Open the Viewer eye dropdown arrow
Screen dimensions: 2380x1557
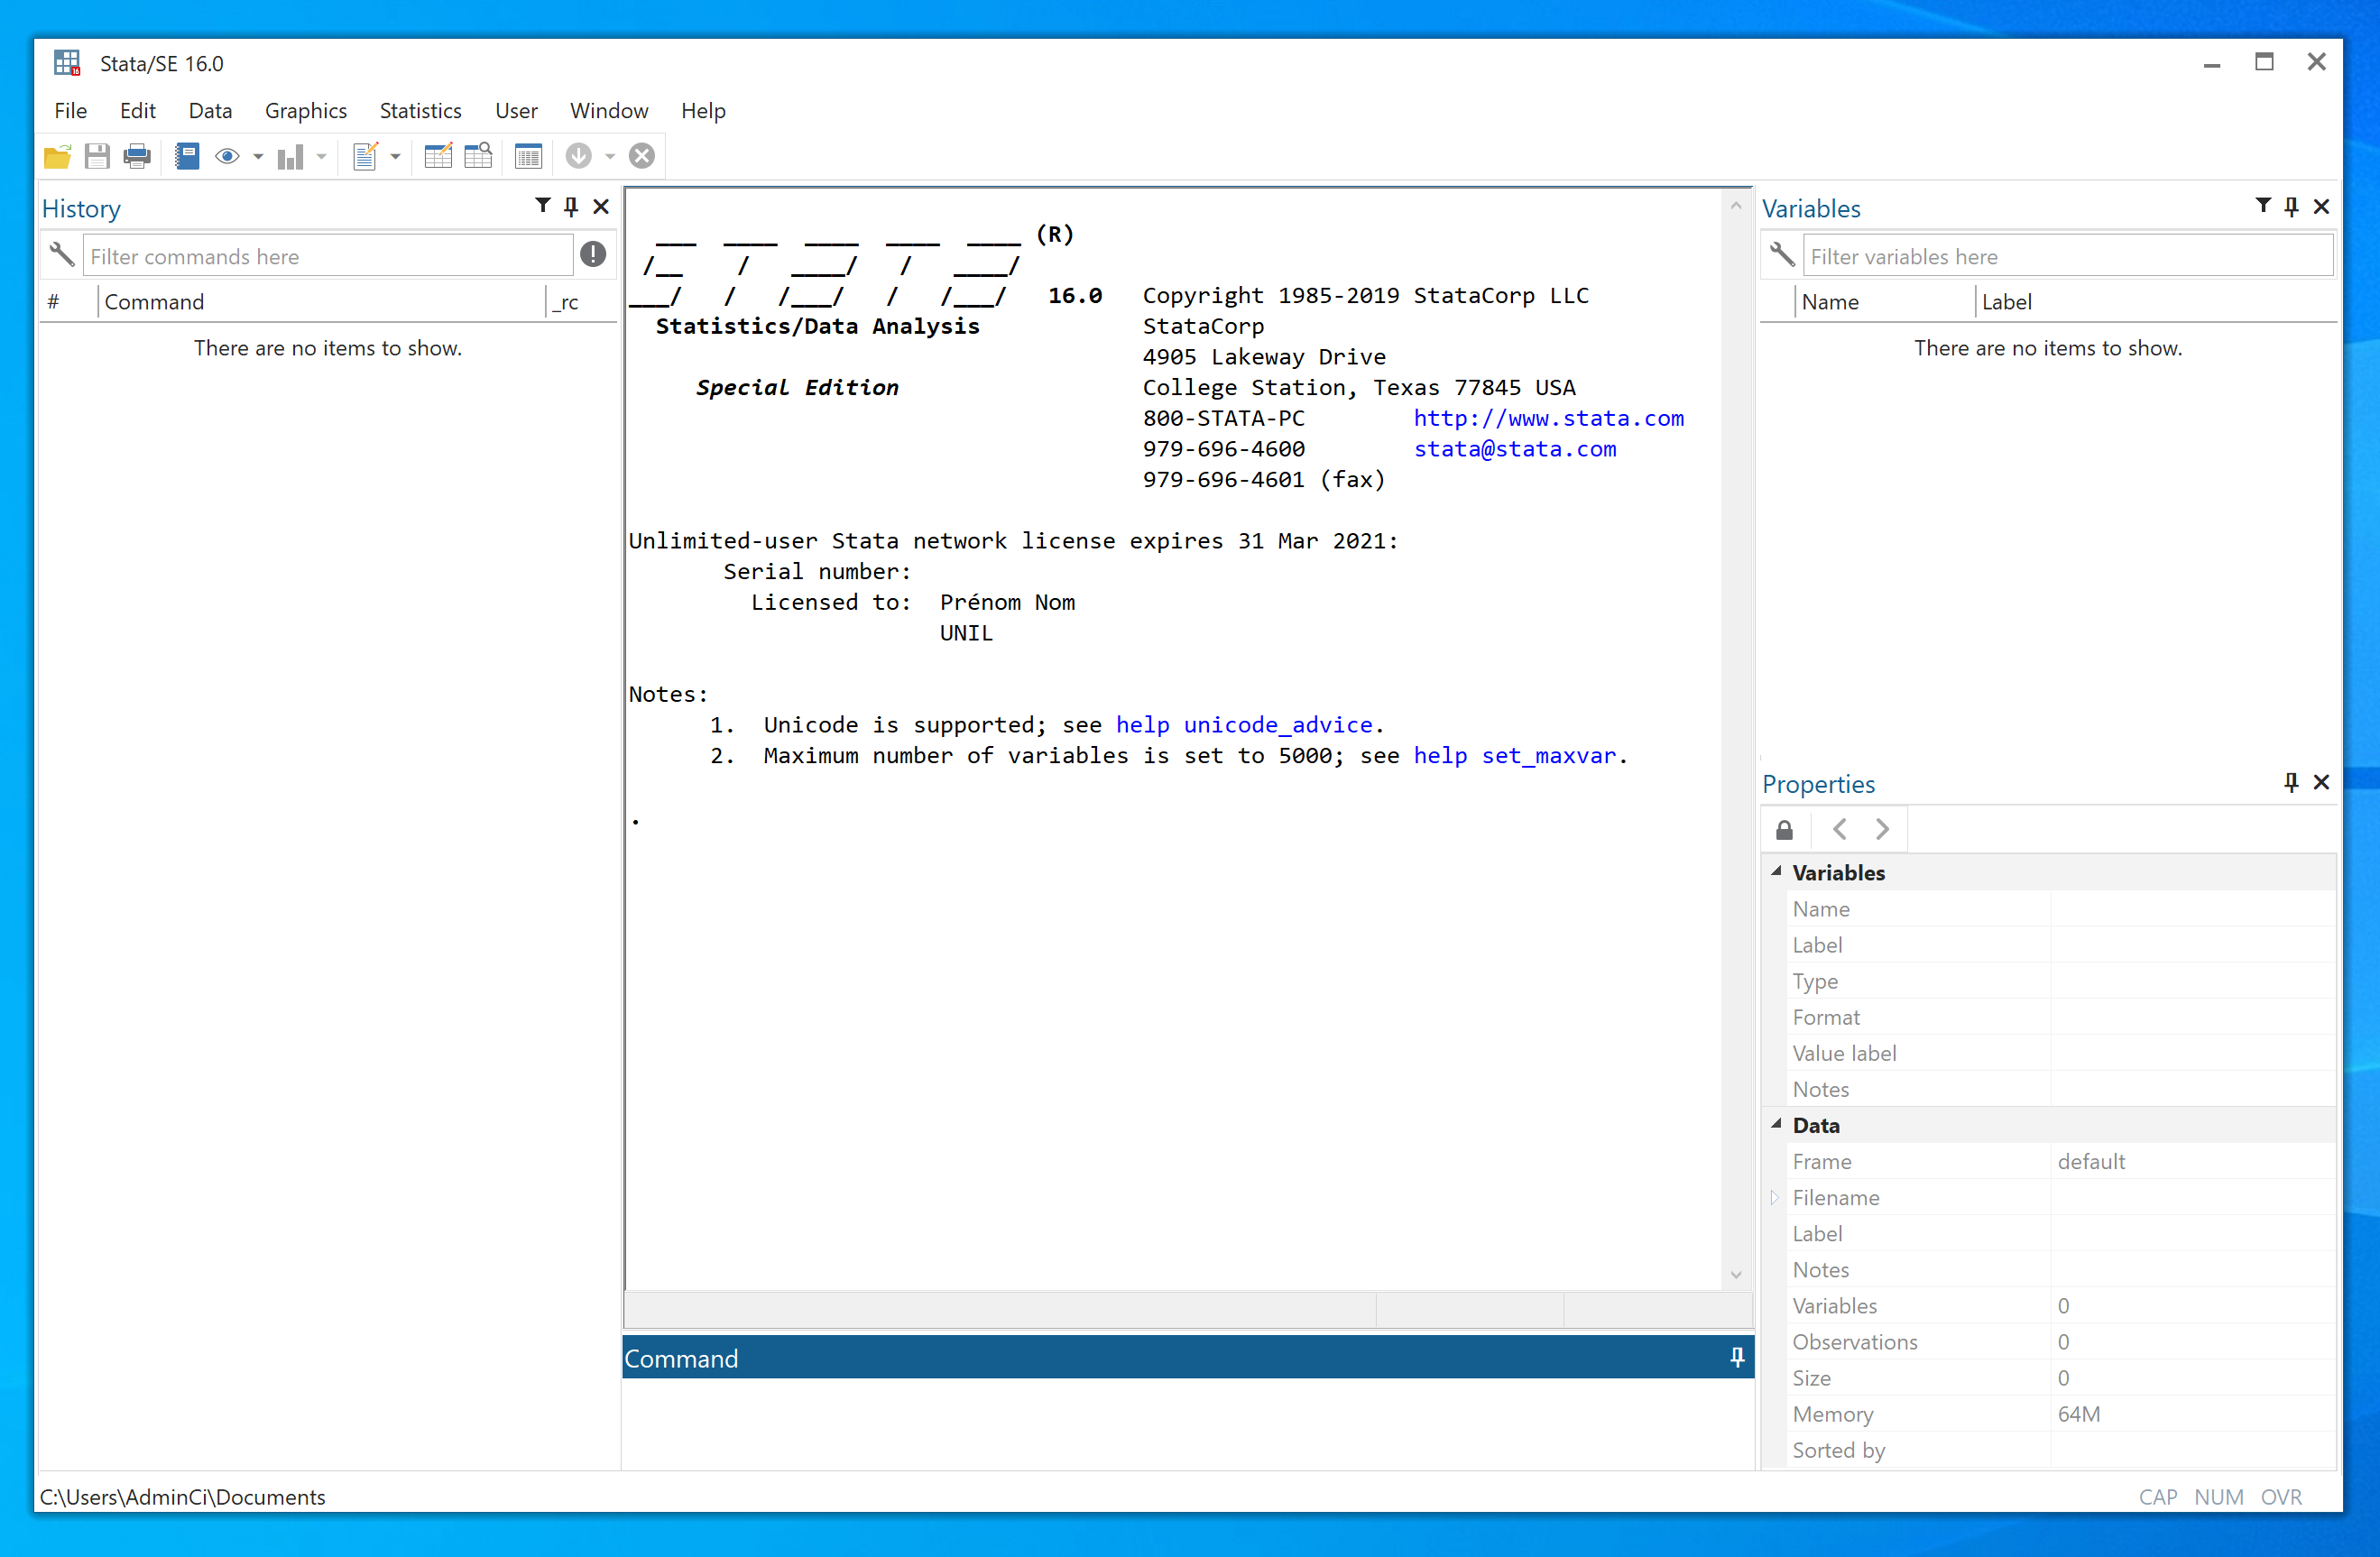click(x=258, y=157)
